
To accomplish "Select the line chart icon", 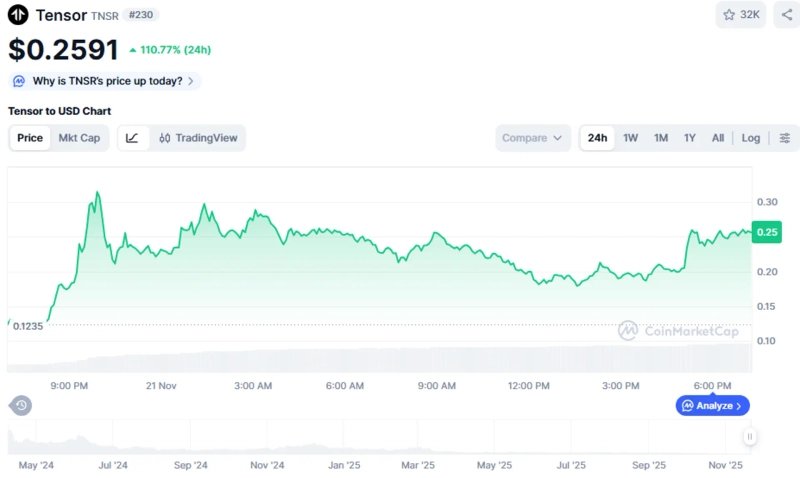I will pyautogui.click(x=133, y=138).
